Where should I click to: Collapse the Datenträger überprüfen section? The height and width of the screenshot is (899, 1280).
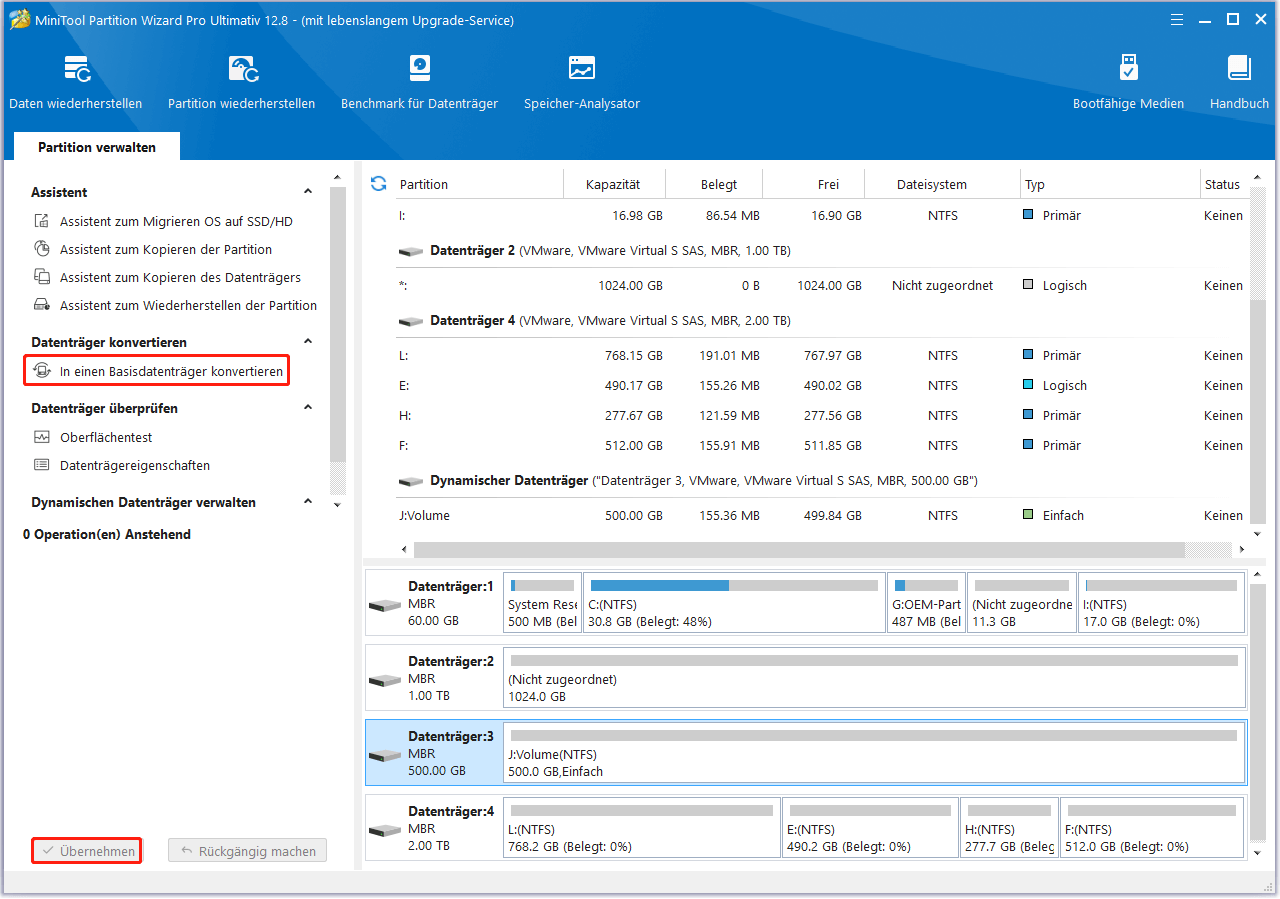[308, 408]
